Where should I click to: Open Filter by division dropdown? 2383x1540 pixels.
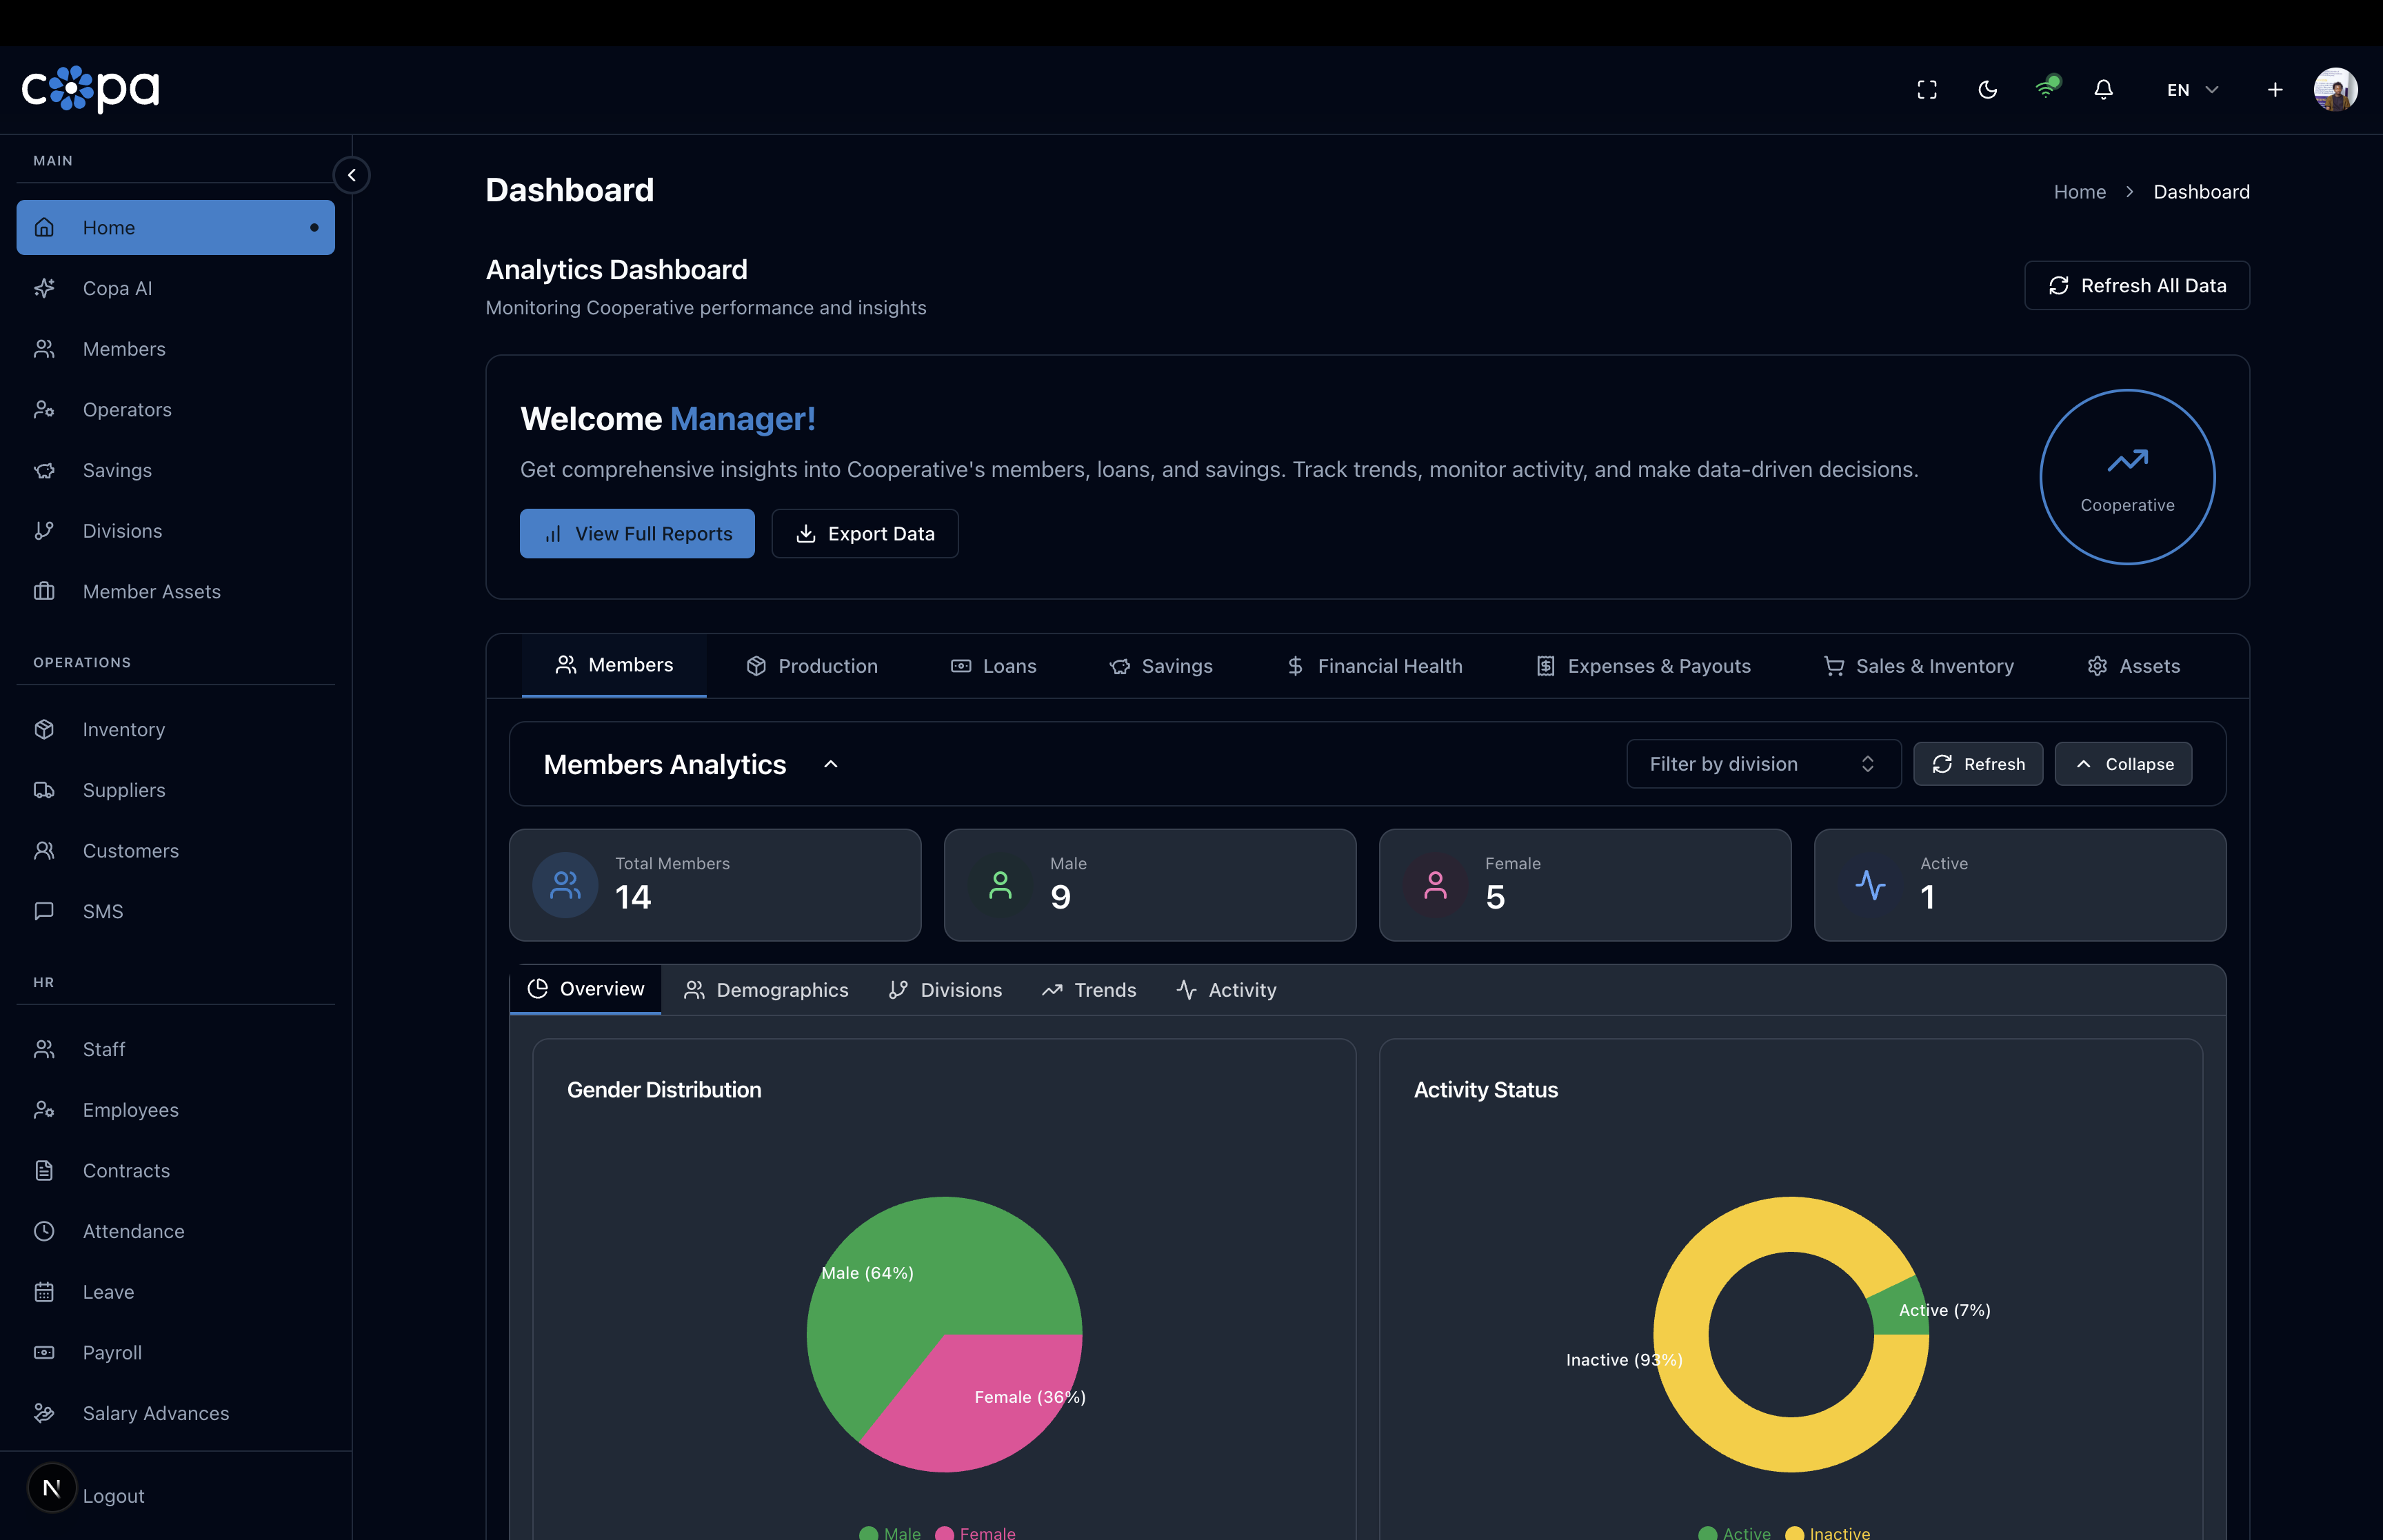[1764, 764]
